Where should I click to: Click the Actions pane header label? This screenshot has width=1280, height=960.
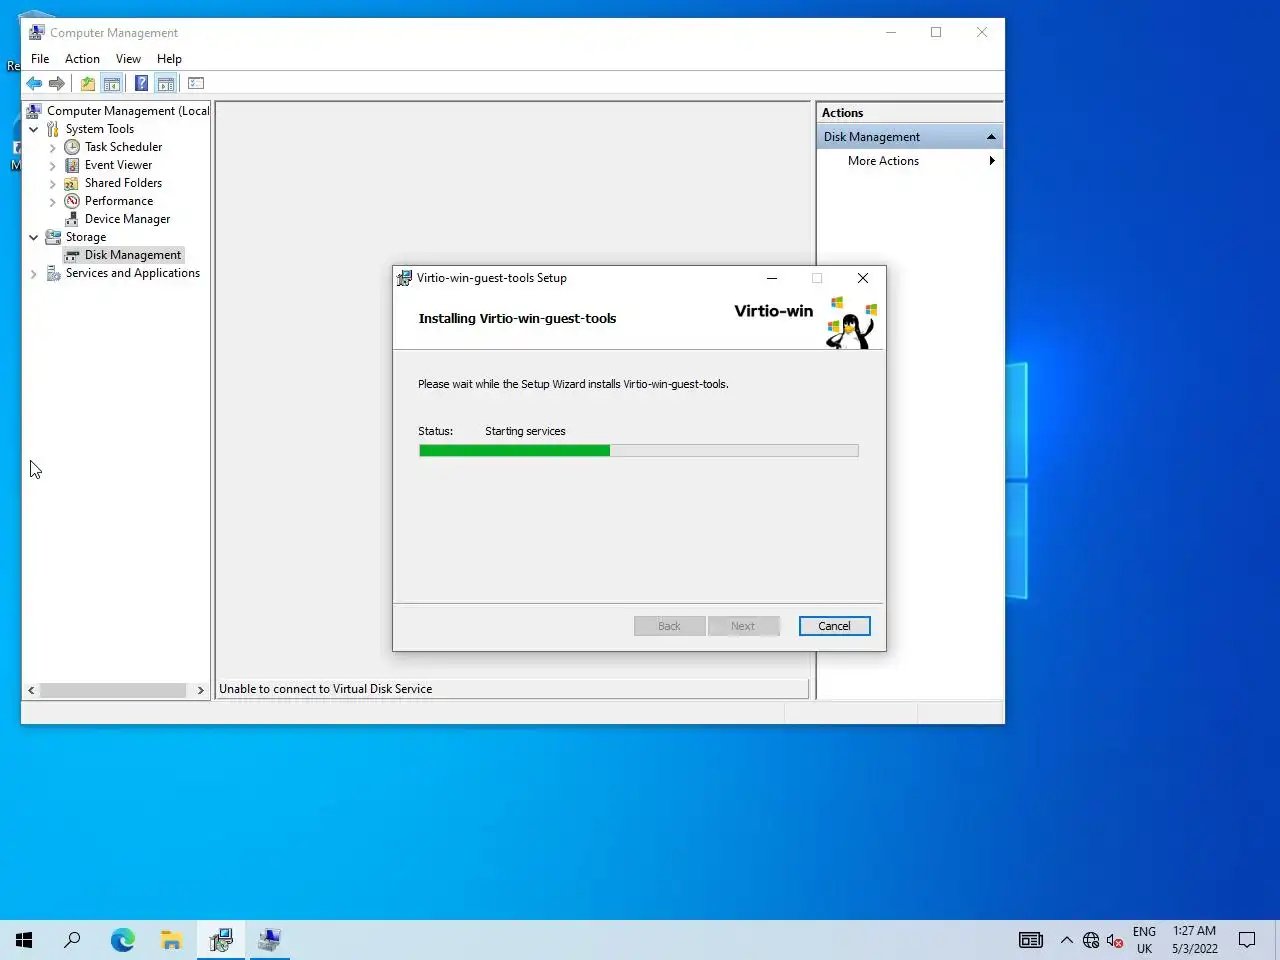click(x=843, y=113)
